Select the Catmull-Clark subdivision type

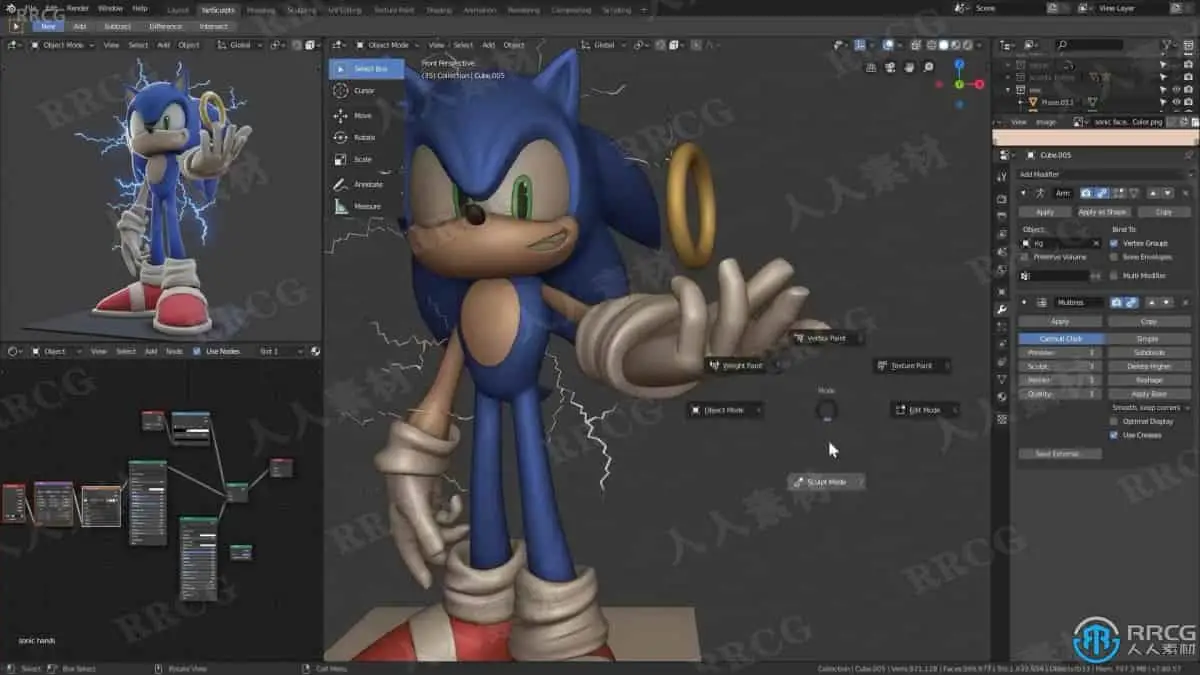pos(1061,339)
